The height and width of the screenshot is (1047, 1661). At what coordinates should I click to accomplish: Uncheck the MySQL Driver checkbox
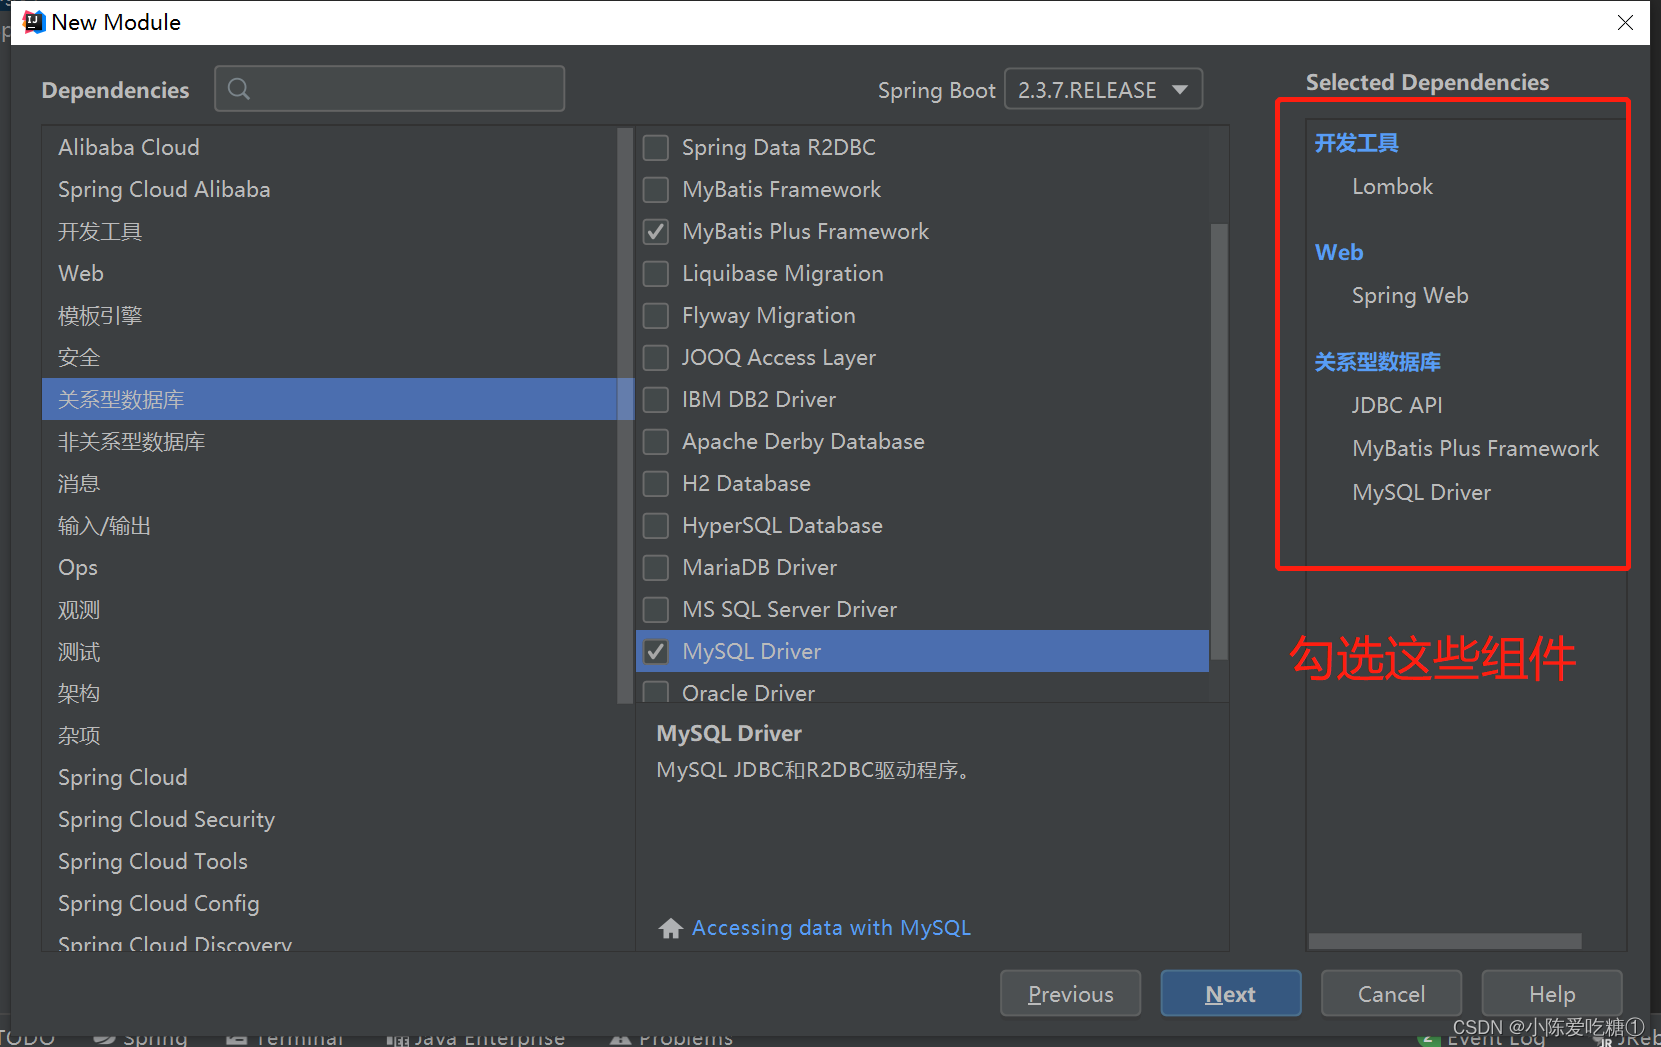tap(656, 652)
